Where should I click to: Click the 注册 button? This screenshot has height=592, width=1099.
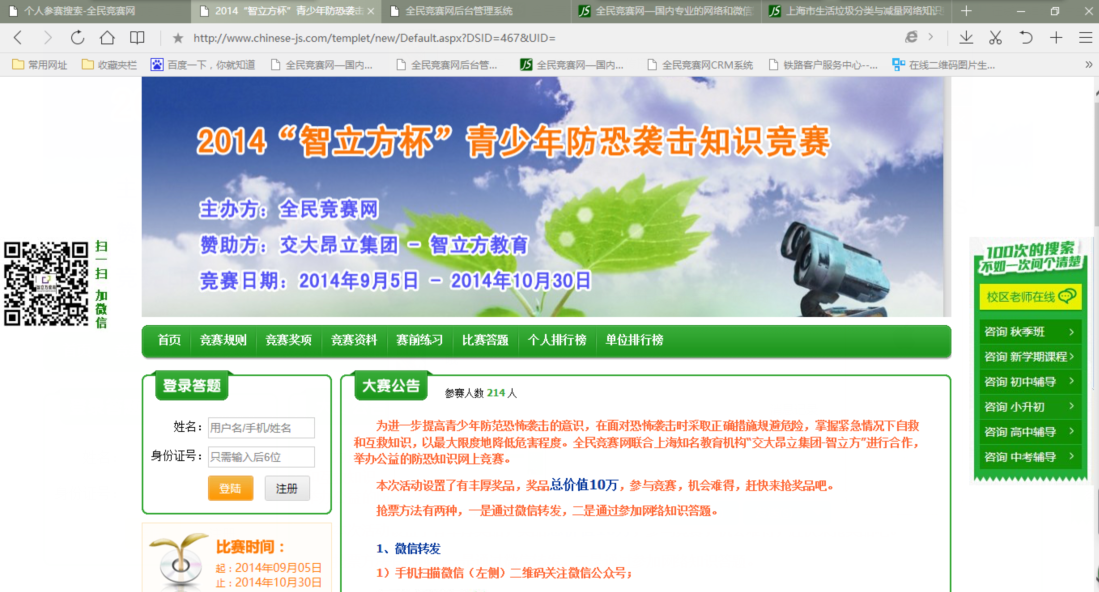pyautogui.click(x=287, y=488)
